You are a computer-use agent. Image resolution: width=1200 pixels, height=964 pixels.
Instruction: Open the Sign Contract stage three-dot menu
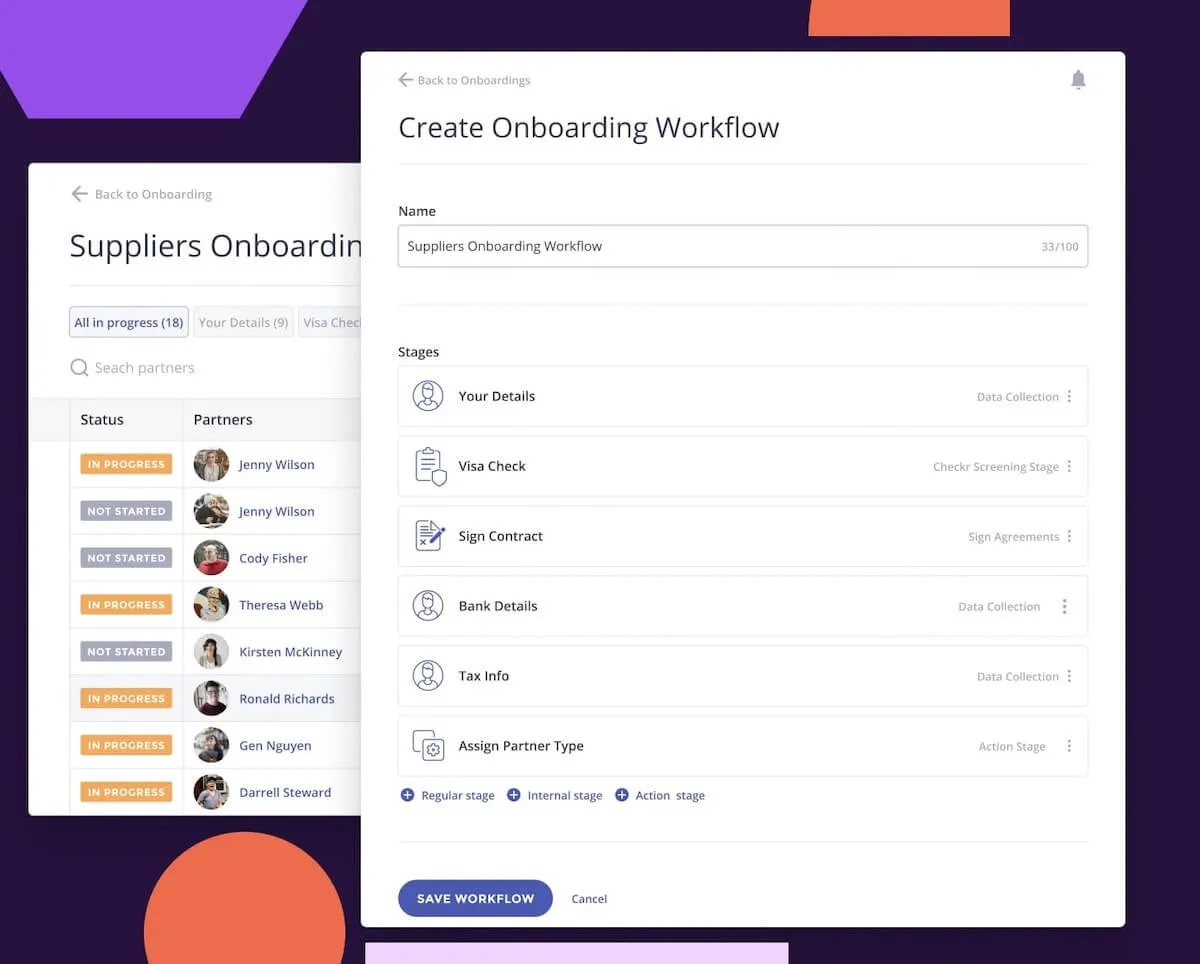point(1069,537)
